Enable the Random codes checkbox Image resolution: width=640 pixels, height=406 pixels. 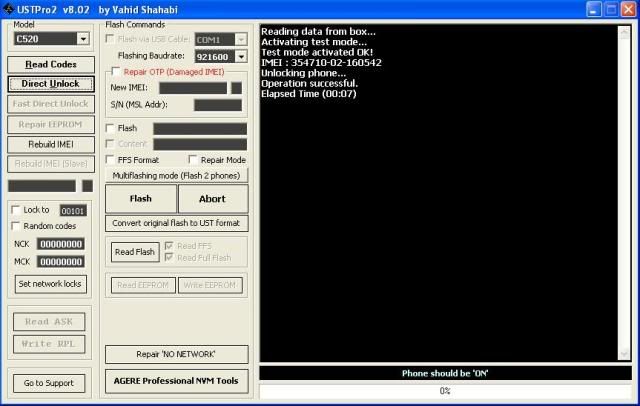[x=16, y=226]
